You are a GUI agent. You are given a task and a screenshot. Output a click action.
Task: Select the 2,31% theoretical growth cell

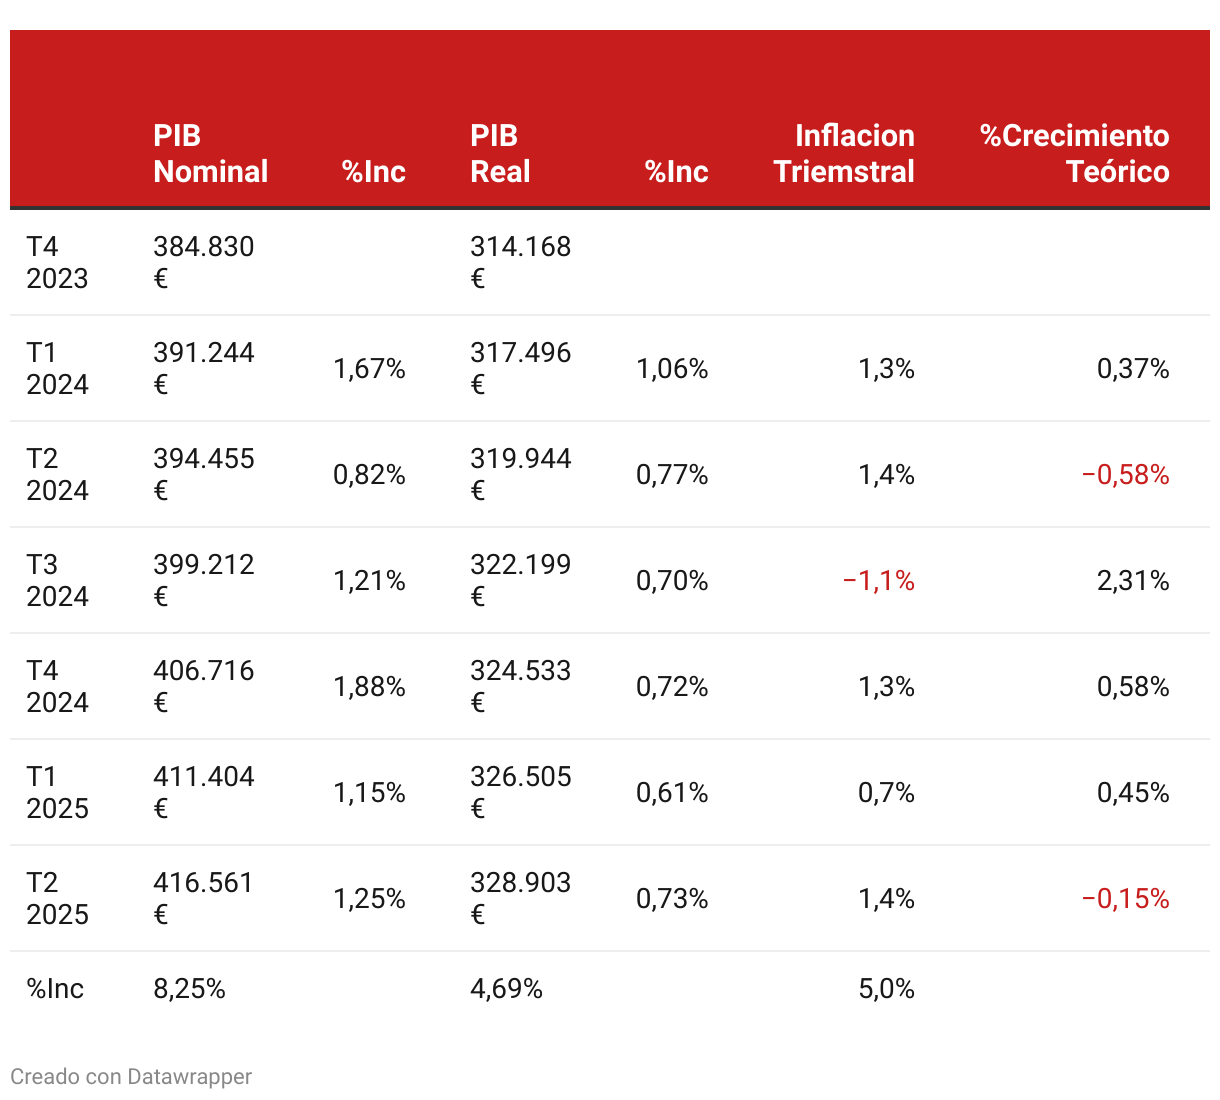[x=1133, y=580]
